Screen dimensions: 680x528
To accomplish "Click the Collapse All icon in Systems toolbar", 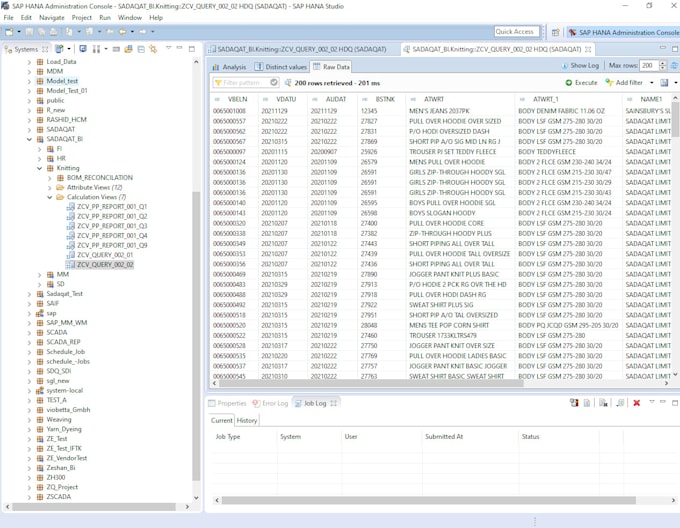I will coord(141,49).
